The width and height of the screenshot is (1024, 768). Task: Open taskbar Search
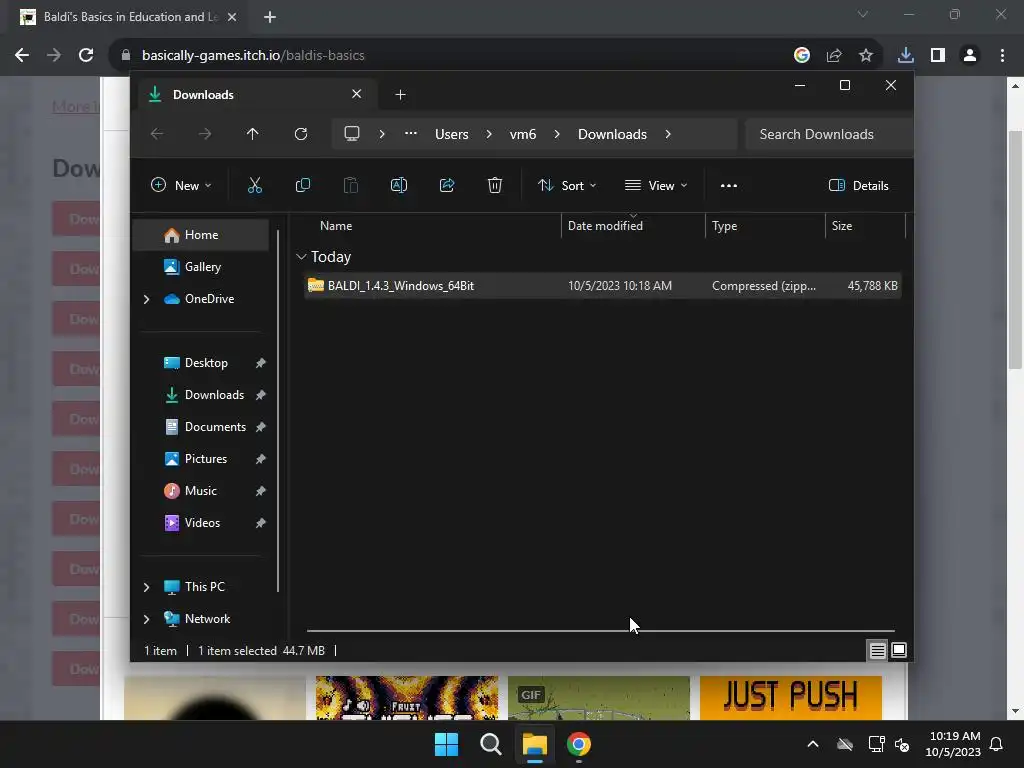click(490, 744)
